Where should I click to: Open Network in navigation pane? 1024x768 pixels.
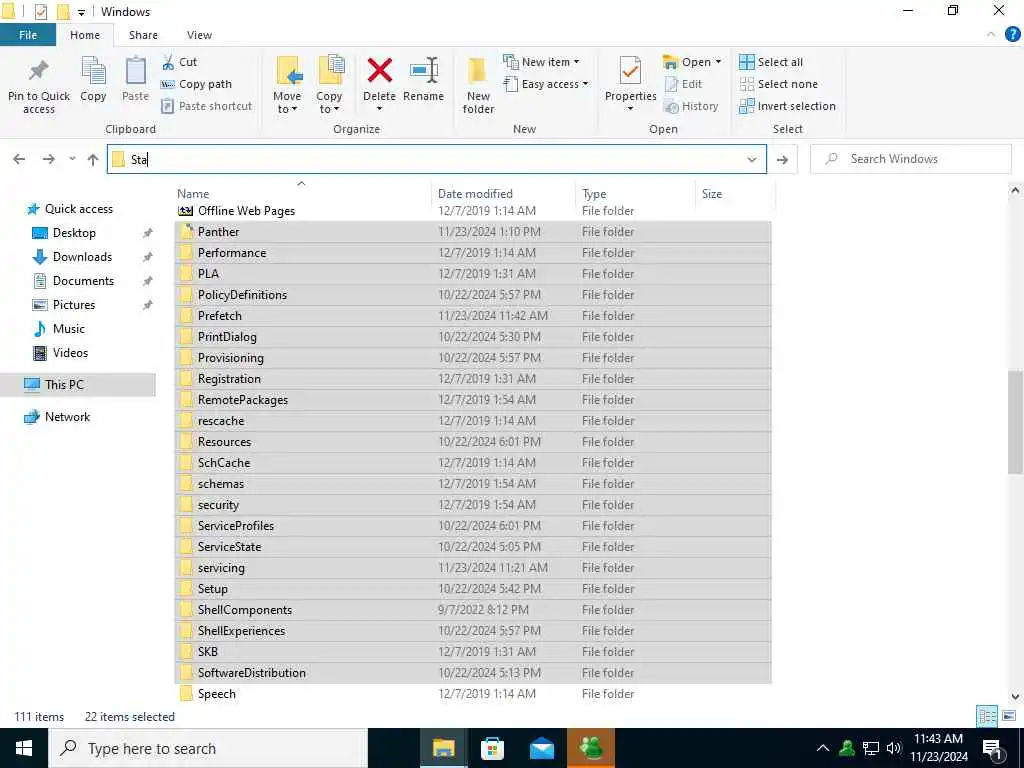click(67, 417)
